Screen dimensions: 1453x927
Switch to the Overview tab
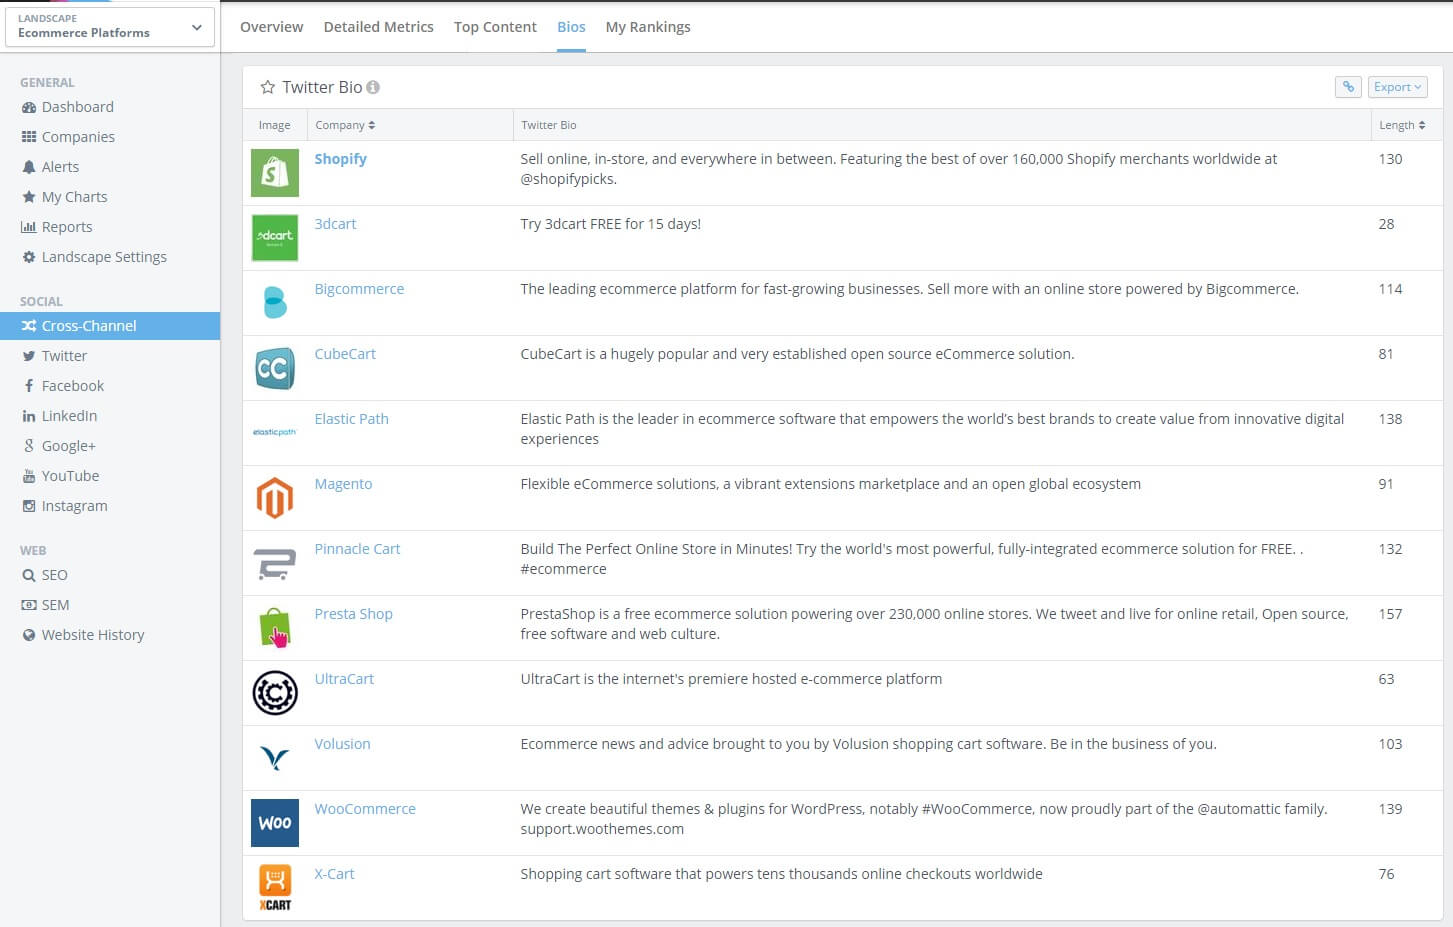click(x=272, y=27)
